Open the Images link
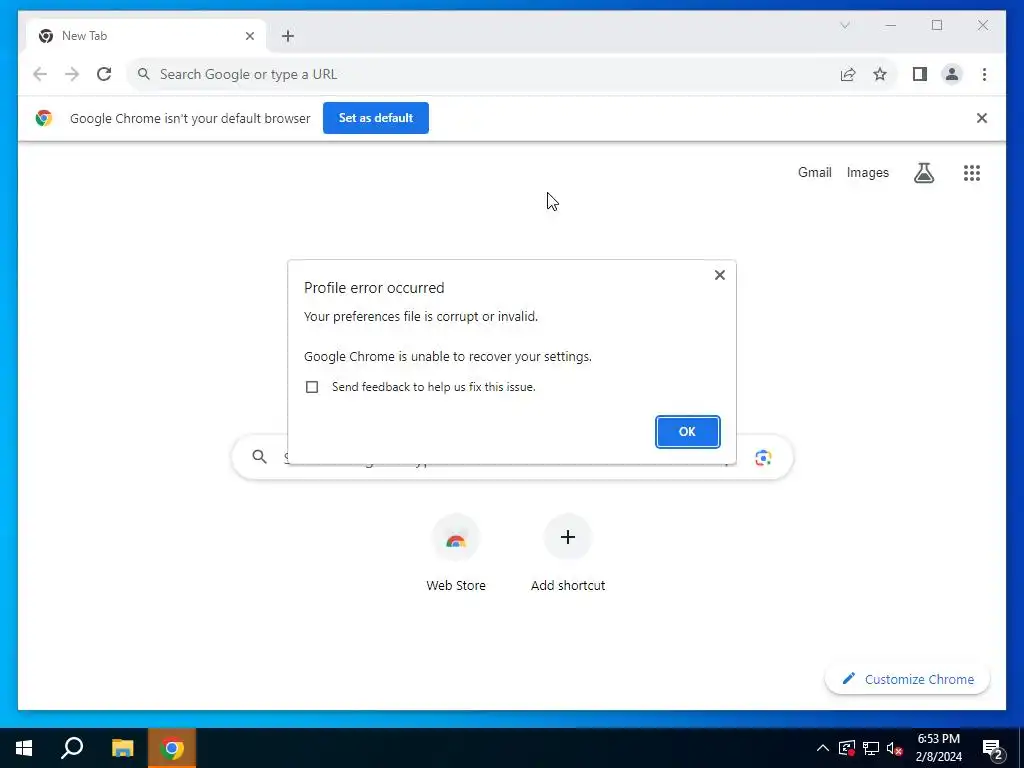The image size is (1024, 768). coord(867,172)
